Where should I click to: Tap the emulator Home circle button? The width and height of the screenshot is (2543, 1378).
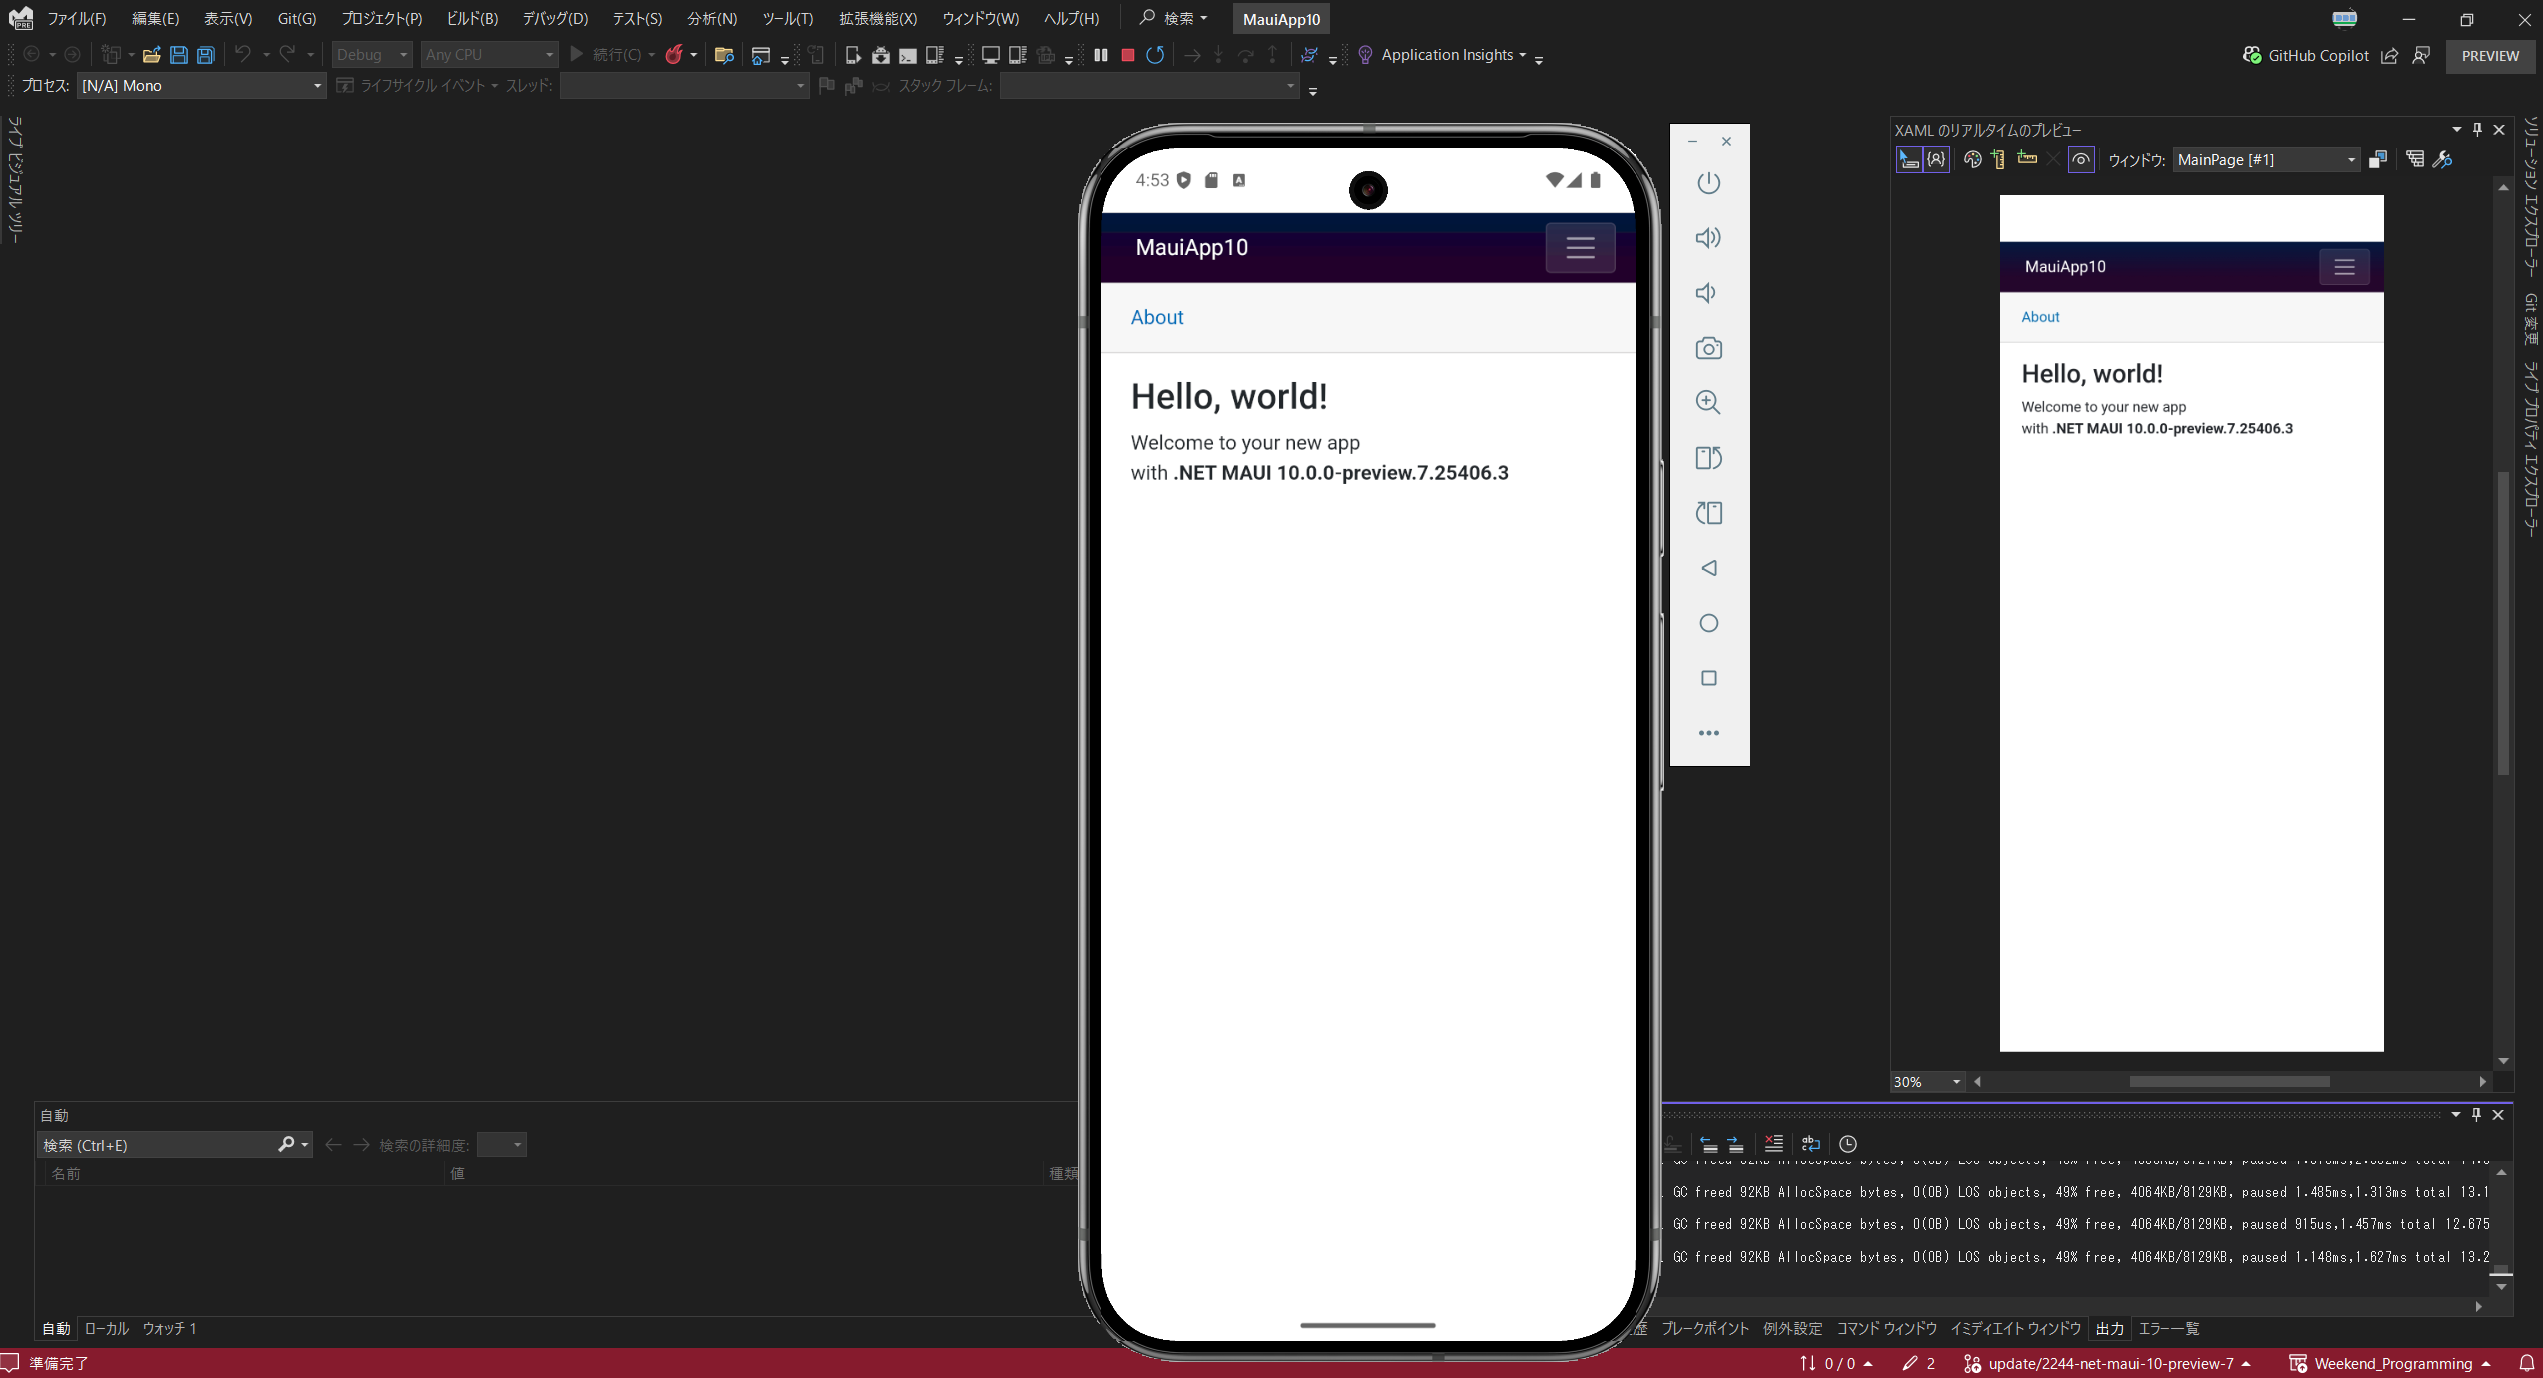(x=1708, y=623)
